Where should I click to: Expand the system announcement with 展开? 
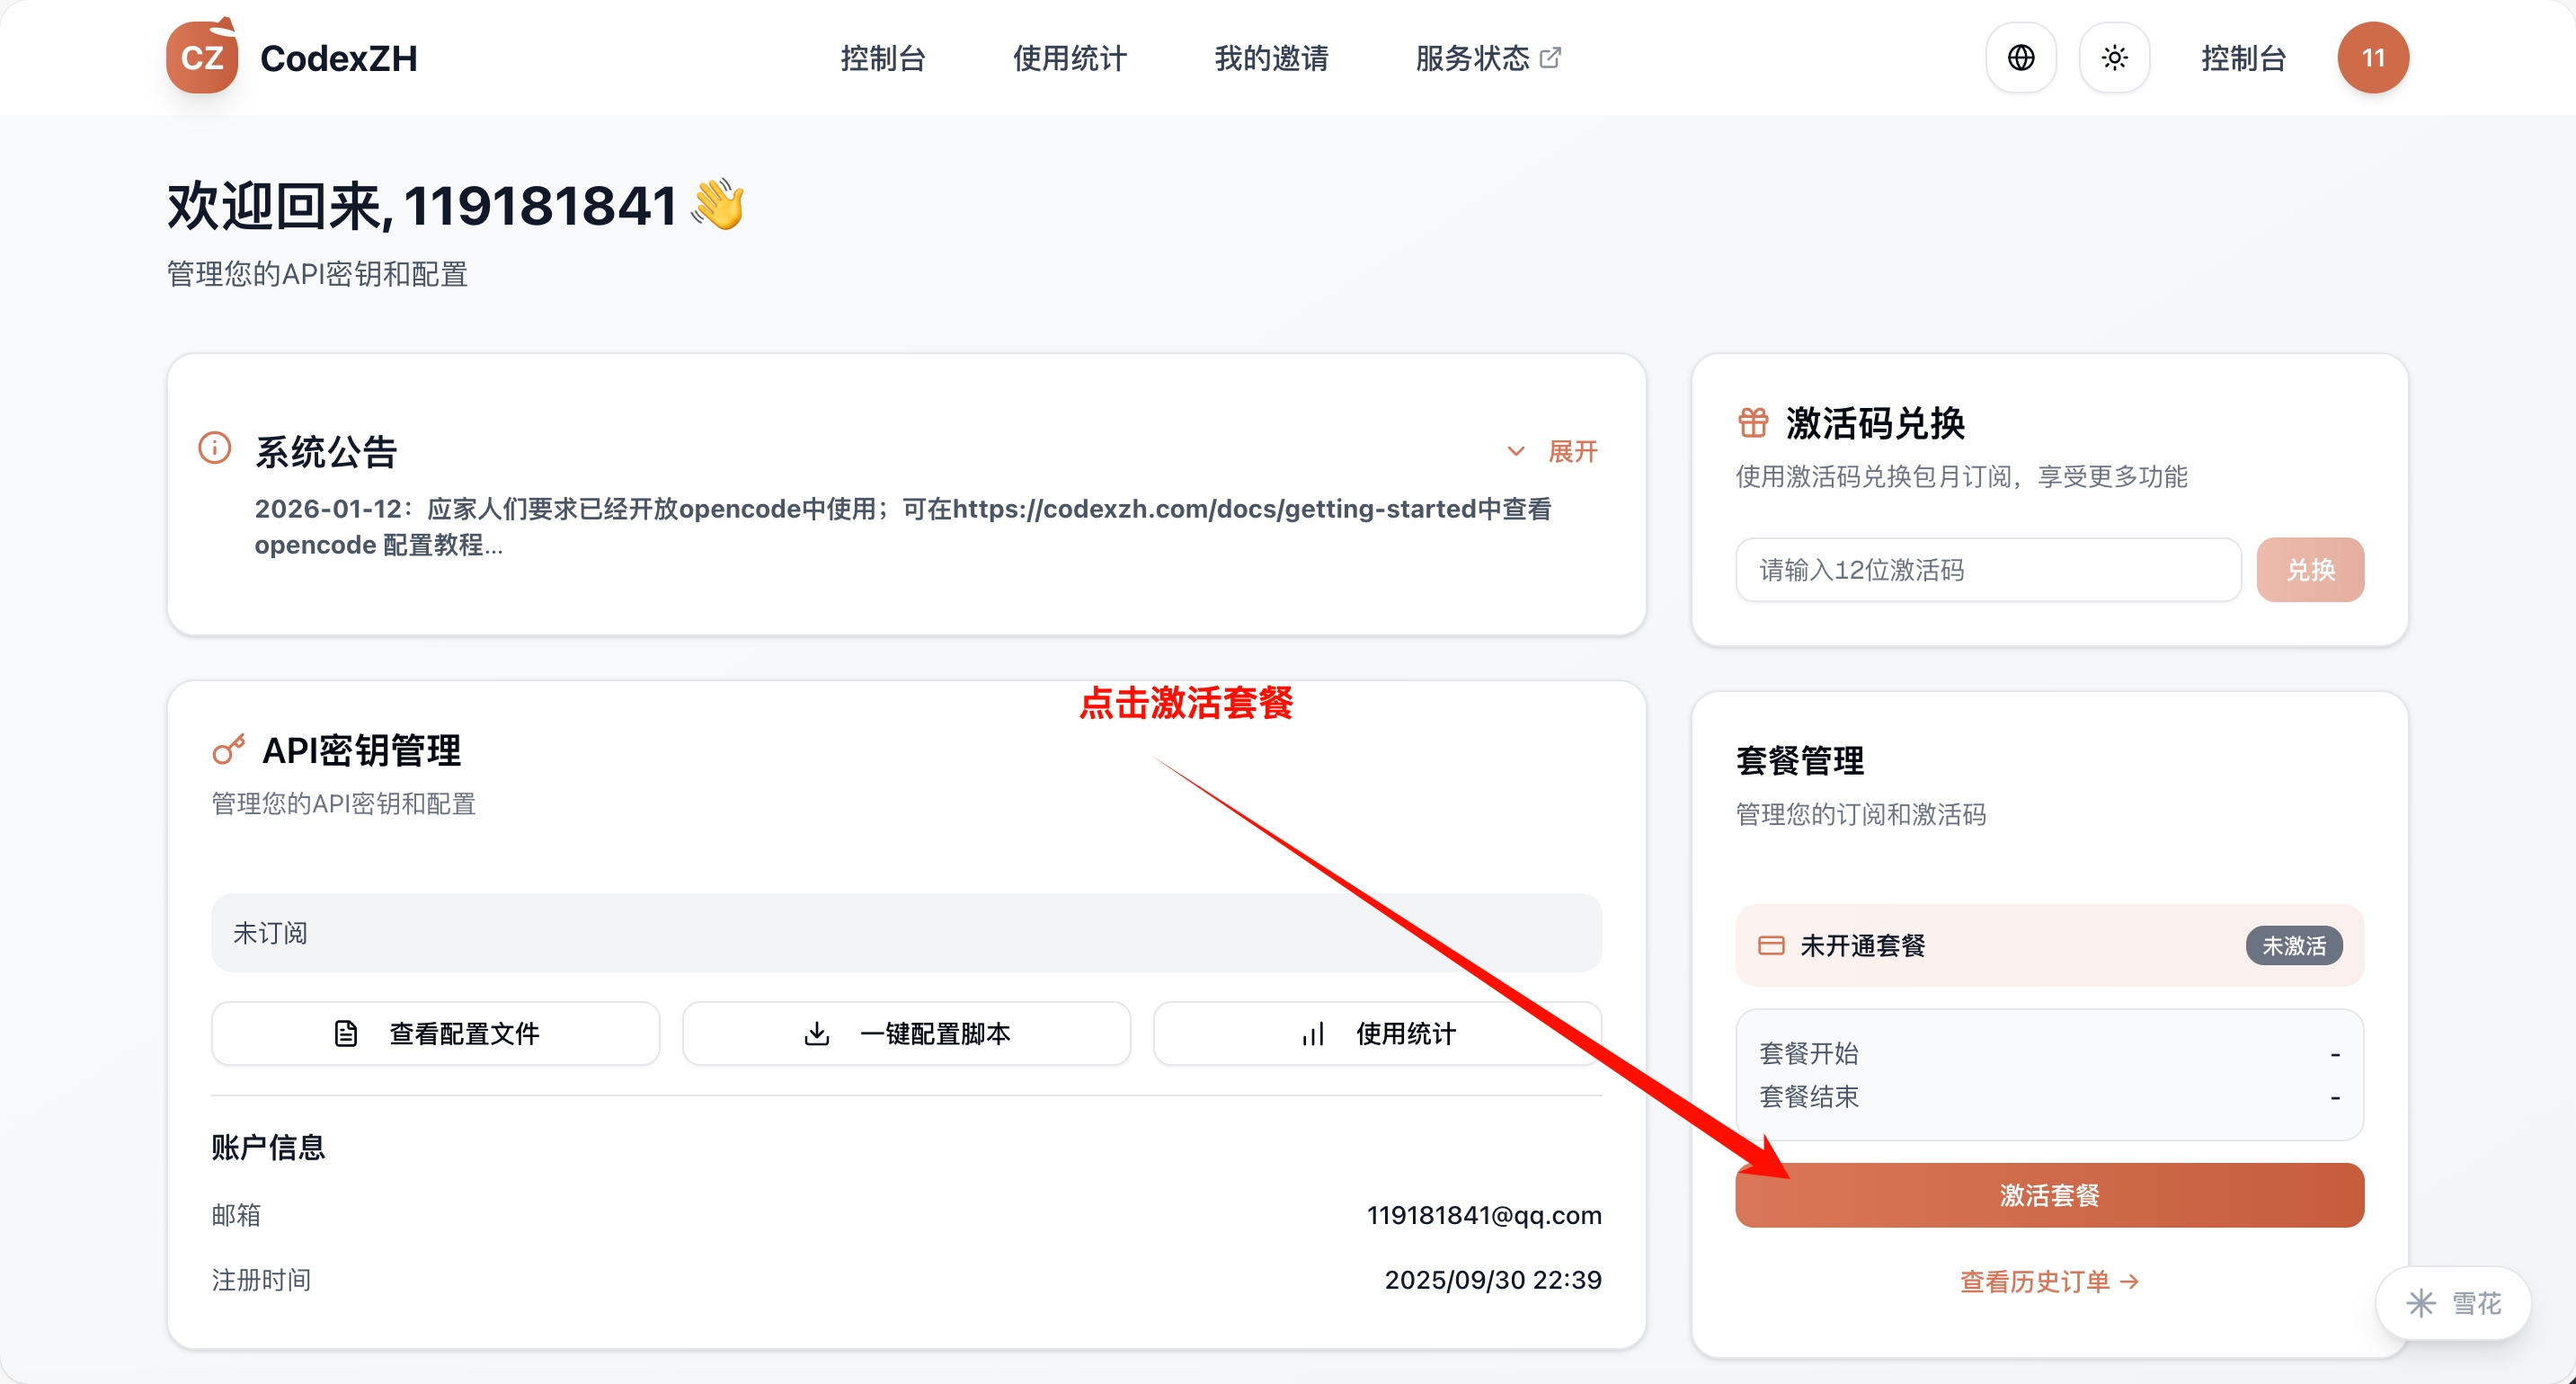click(x=1572, y=451)
